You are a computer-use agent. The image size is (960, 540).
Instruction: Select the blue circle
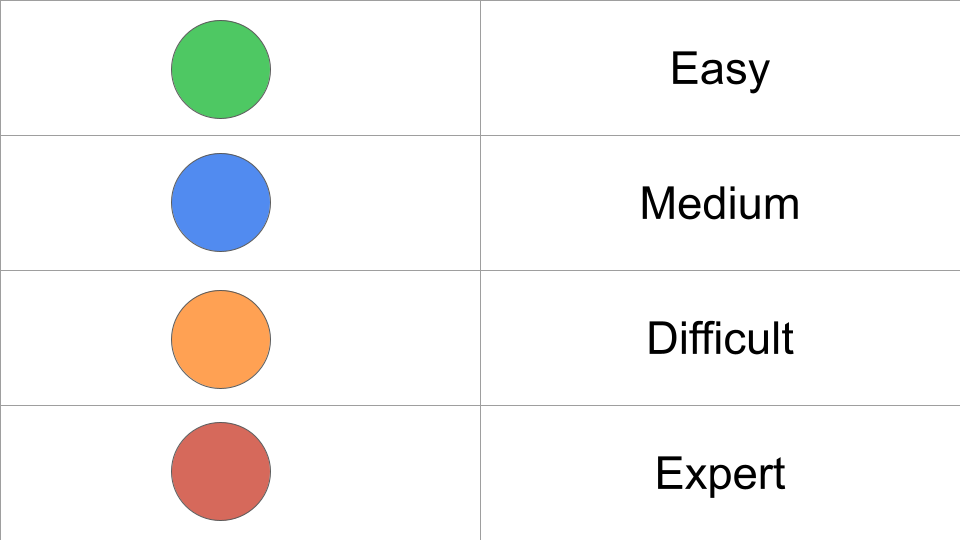tap(221, 203)
